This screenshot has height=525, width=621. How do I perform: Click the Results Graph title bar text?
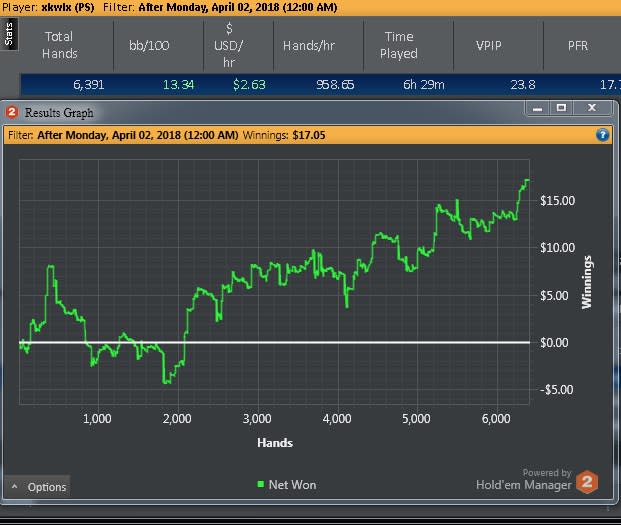click(x=59, y=113)
